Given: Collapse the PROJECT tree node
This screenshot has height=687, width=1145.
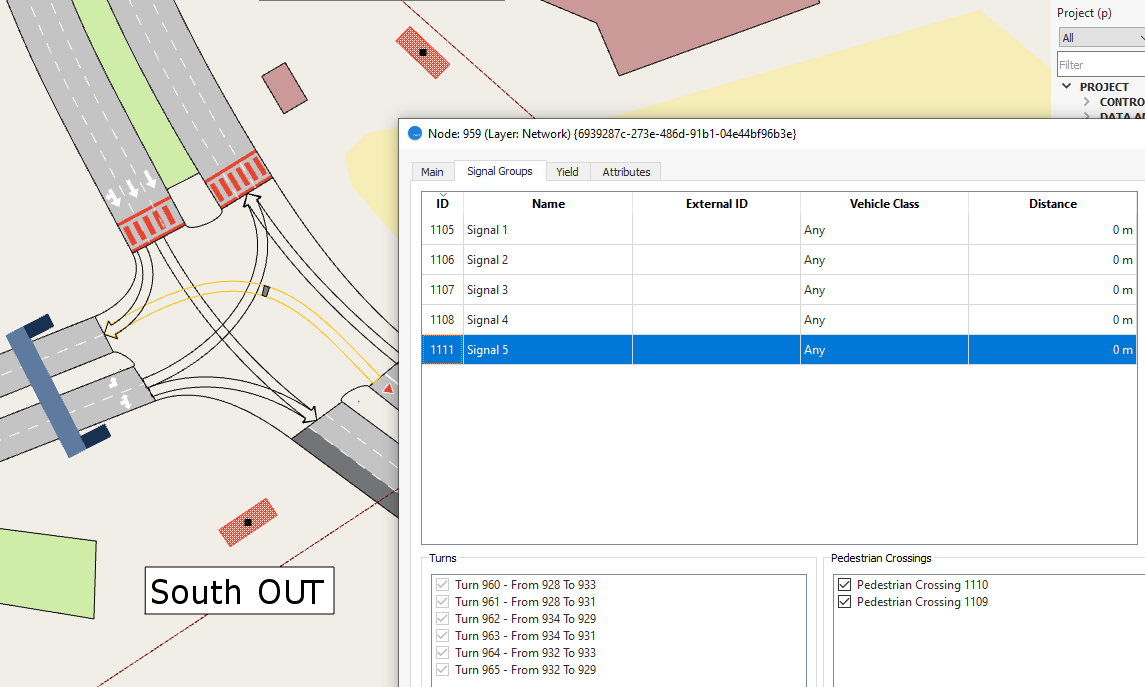Looking at the screenshot, I should pyautogui.click(x=1066, y=87).
